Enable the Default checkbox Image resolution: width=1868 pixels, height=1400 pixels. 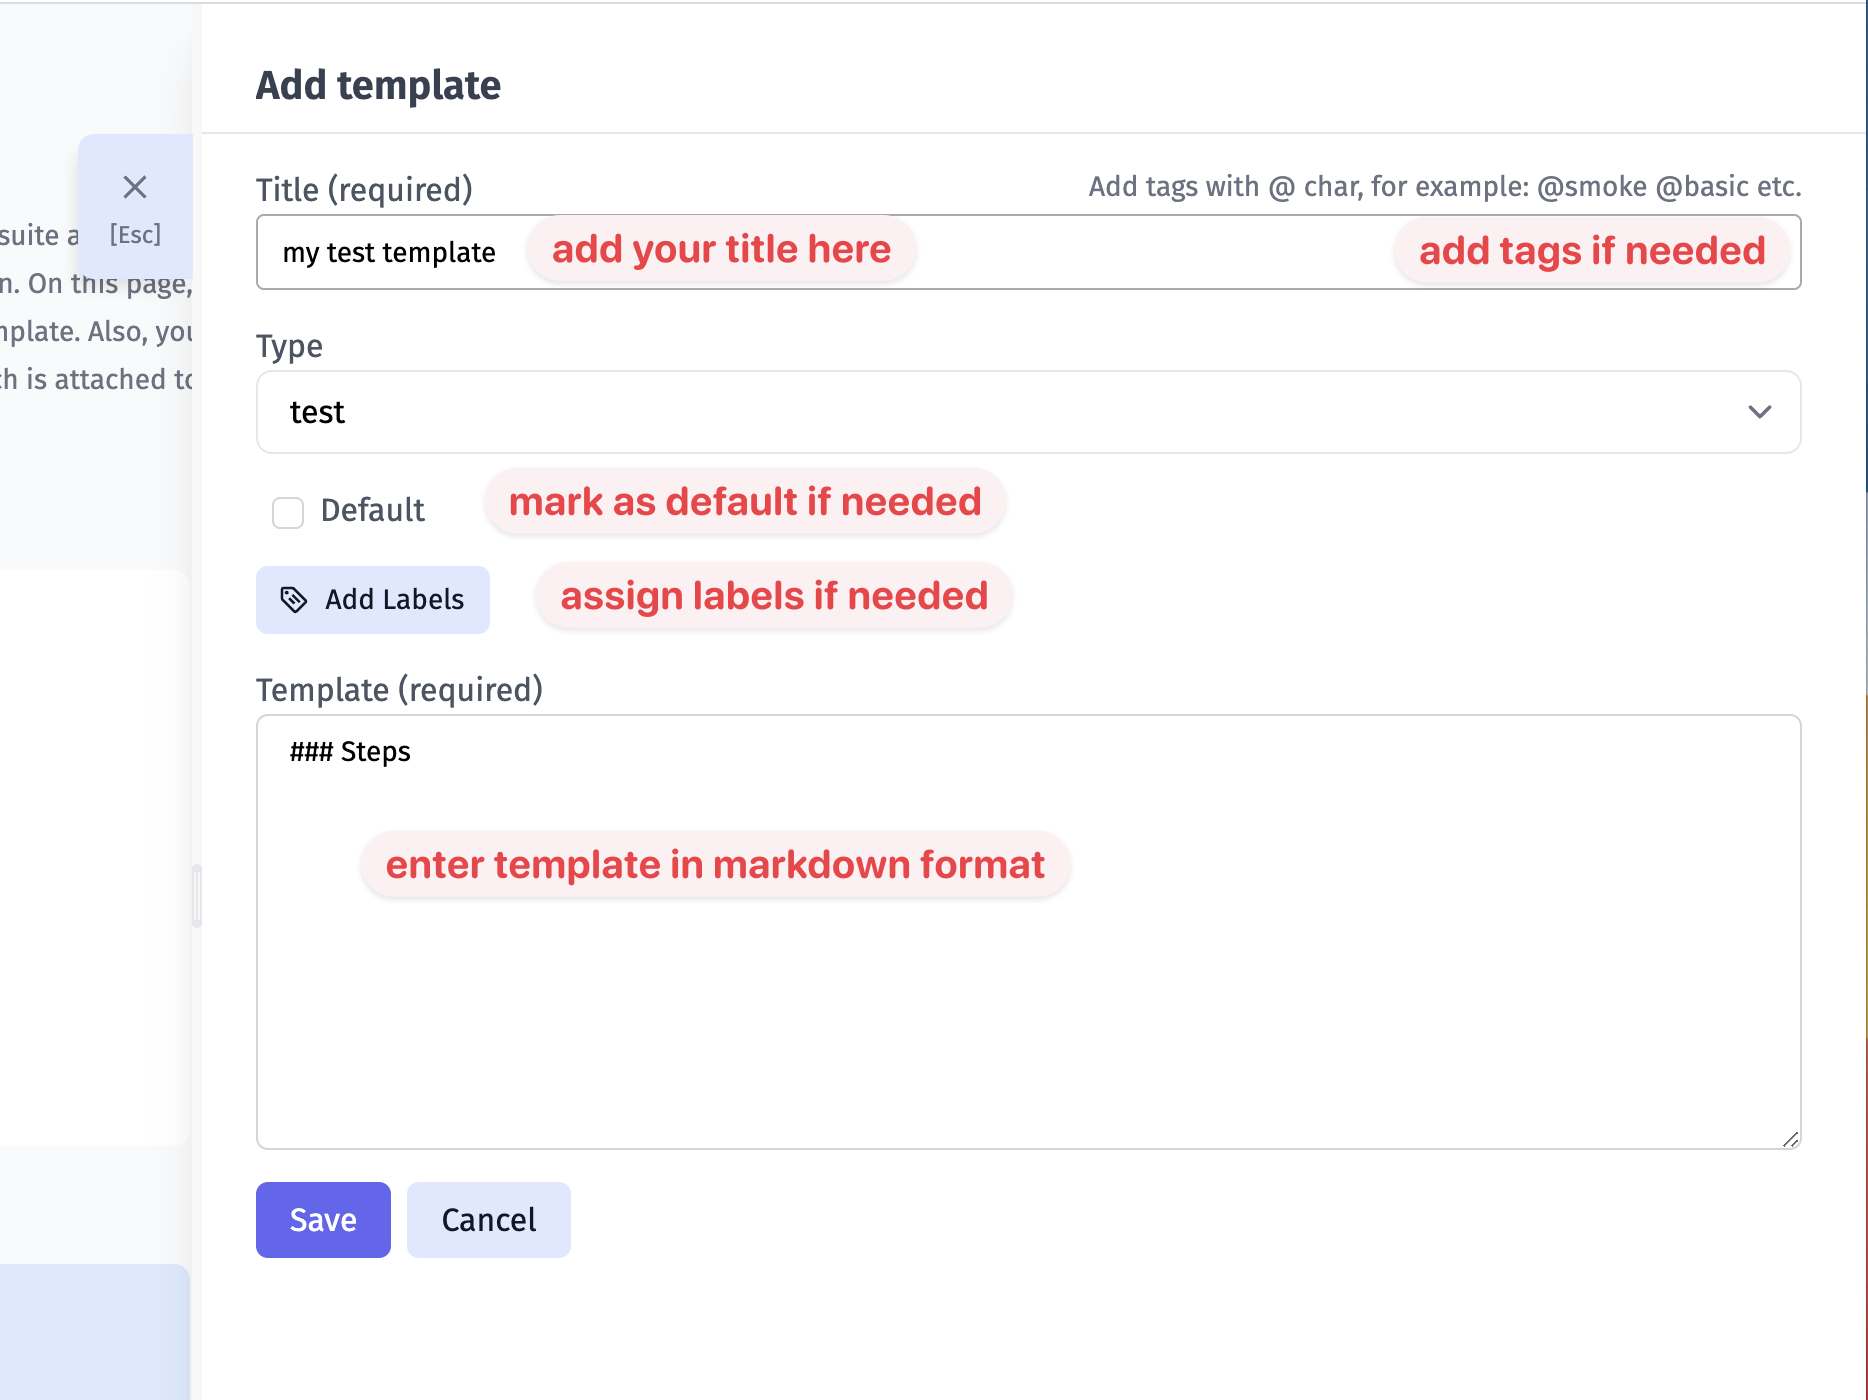click(288, 512)
